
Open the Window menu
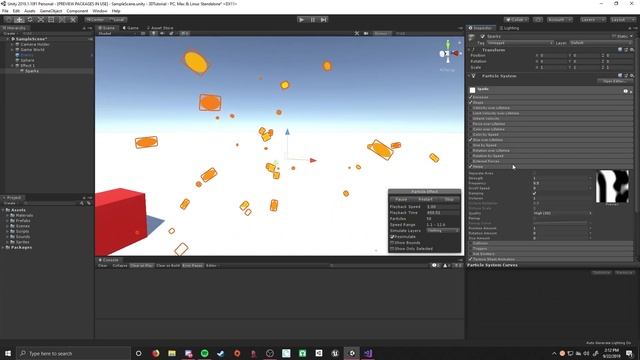100,11
